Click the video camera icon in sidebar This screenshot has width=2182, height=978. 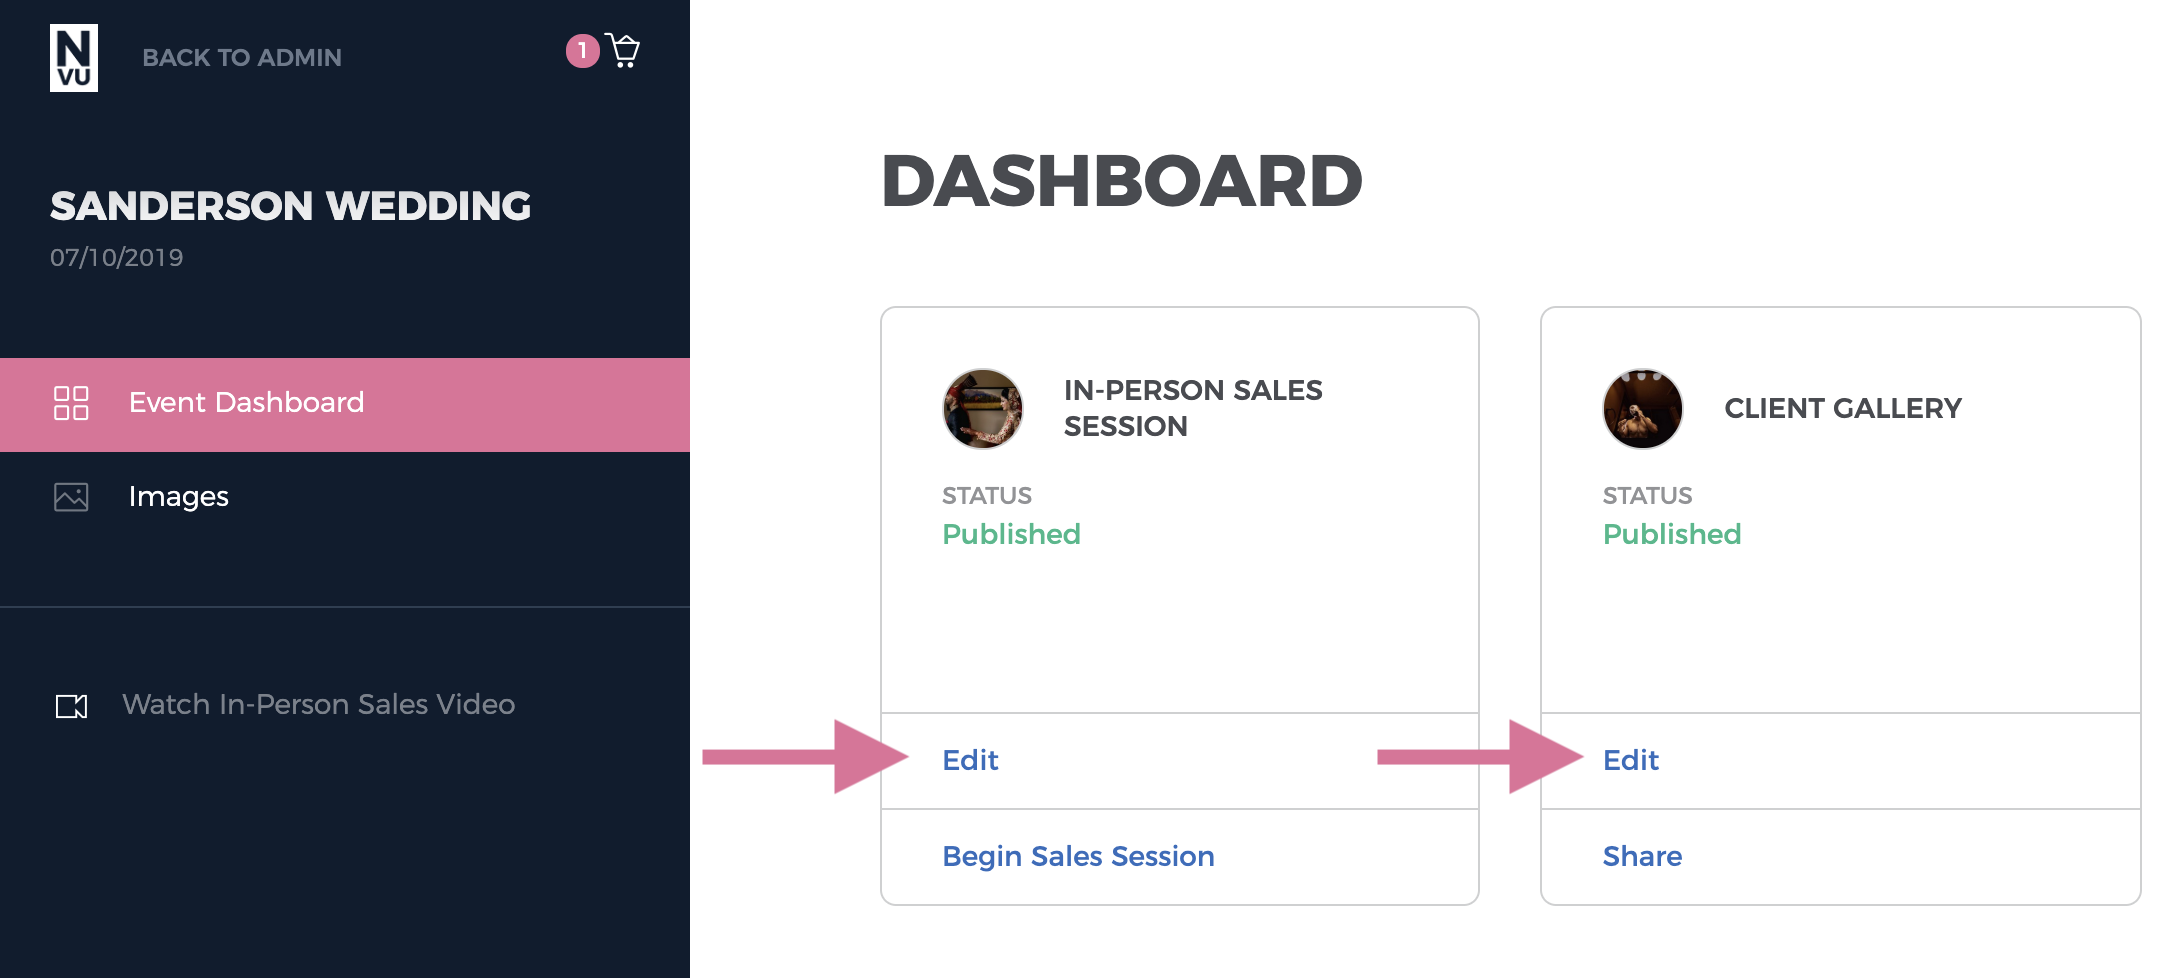pos(71,706)
